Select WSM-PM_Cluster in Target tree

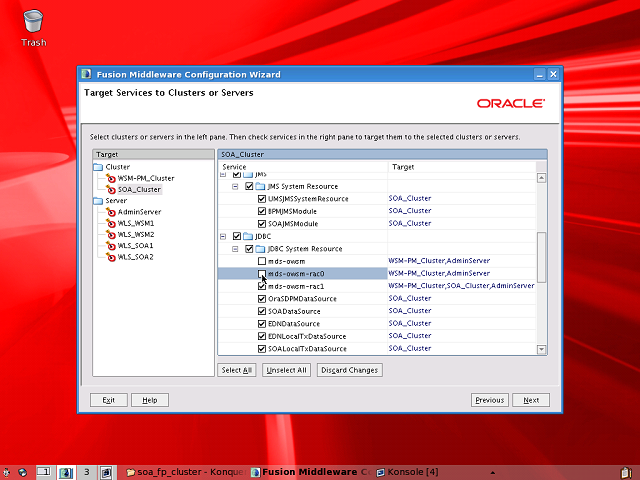146,178
